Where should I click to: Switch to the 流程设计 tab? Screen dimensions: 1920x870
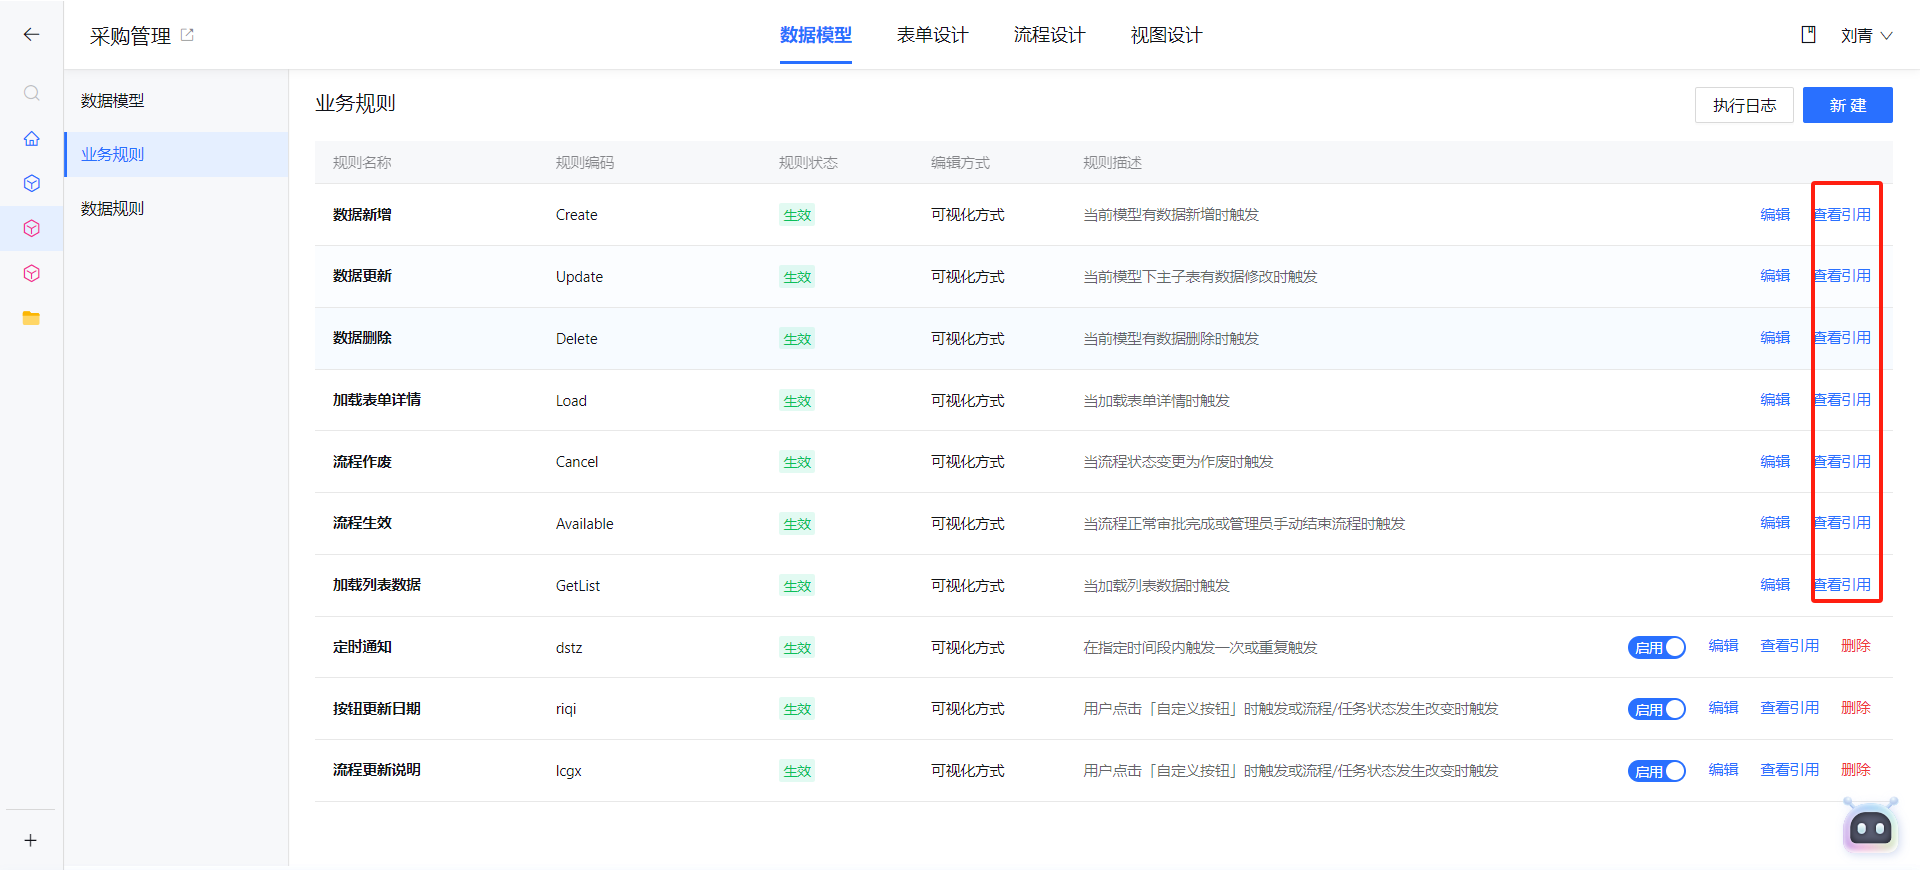tap(1050, 35)
